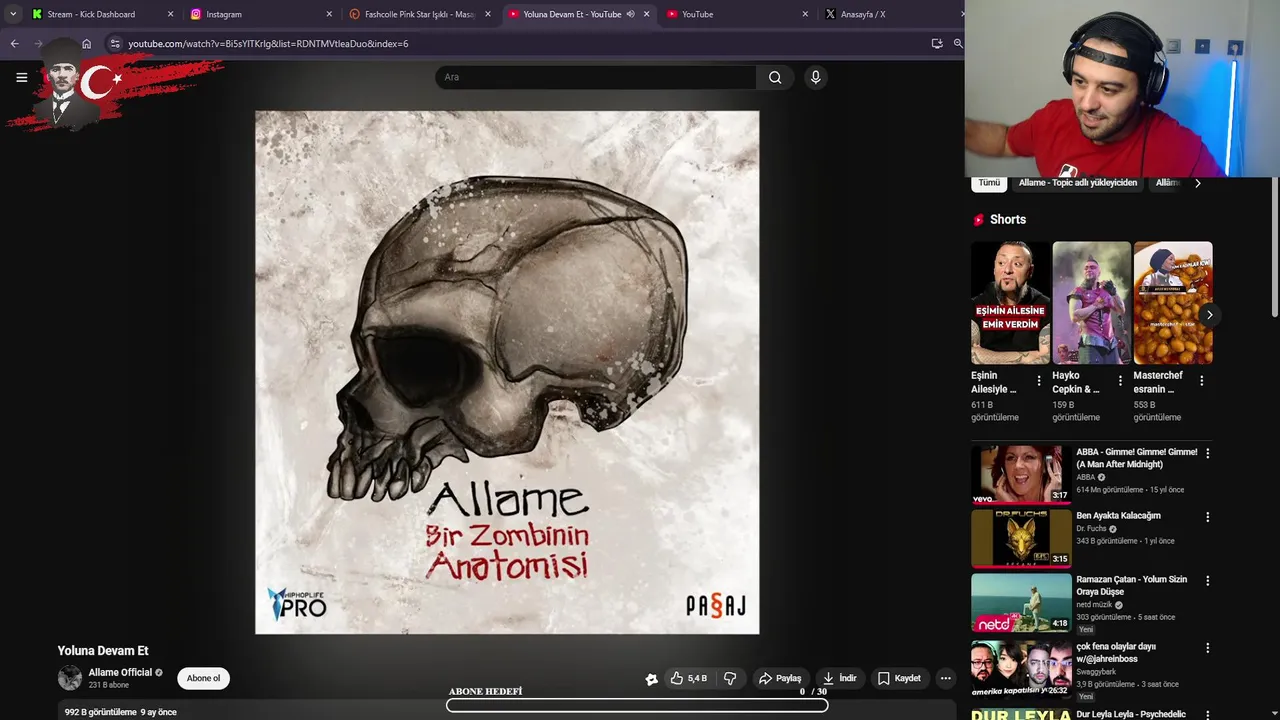
Task: Close the Anasayfa / X tab
Action: pos(962,14)
